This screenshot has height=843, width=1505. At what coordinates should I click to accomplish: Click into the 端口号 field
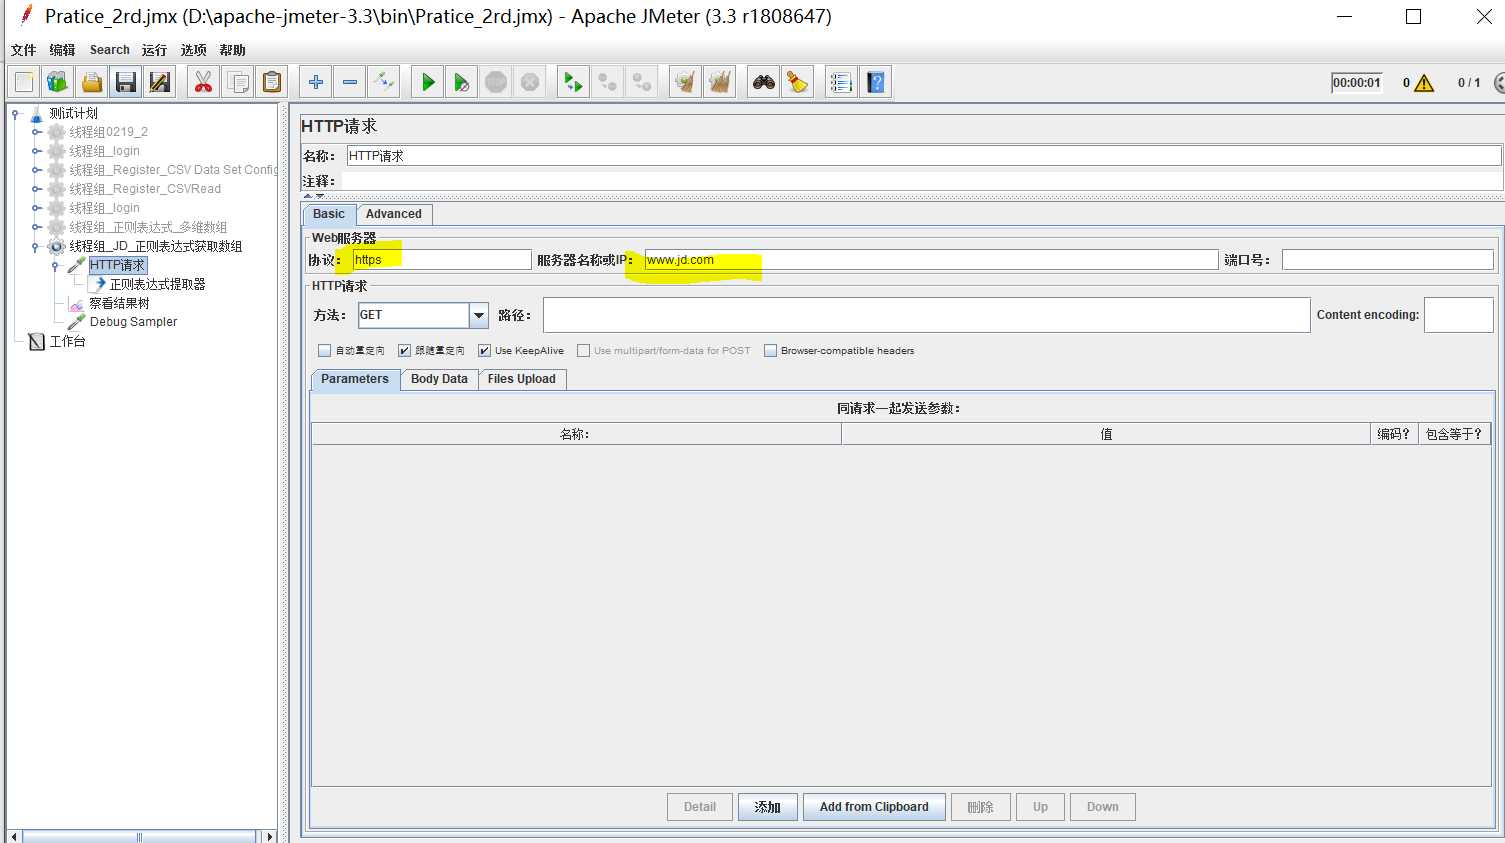pyautogui.click(x=1387, y=260)
